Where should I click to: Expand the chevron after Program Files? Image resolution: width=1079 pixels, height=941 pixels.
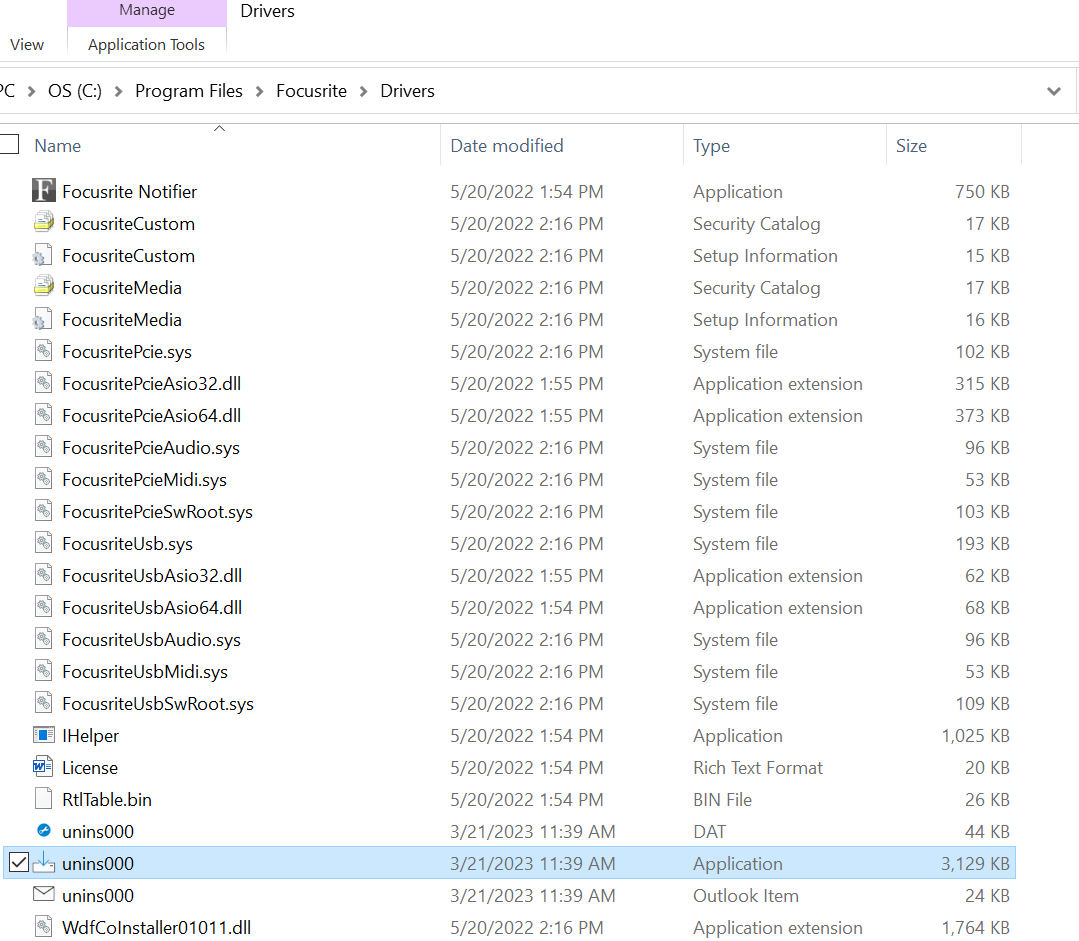click(259, 91)
